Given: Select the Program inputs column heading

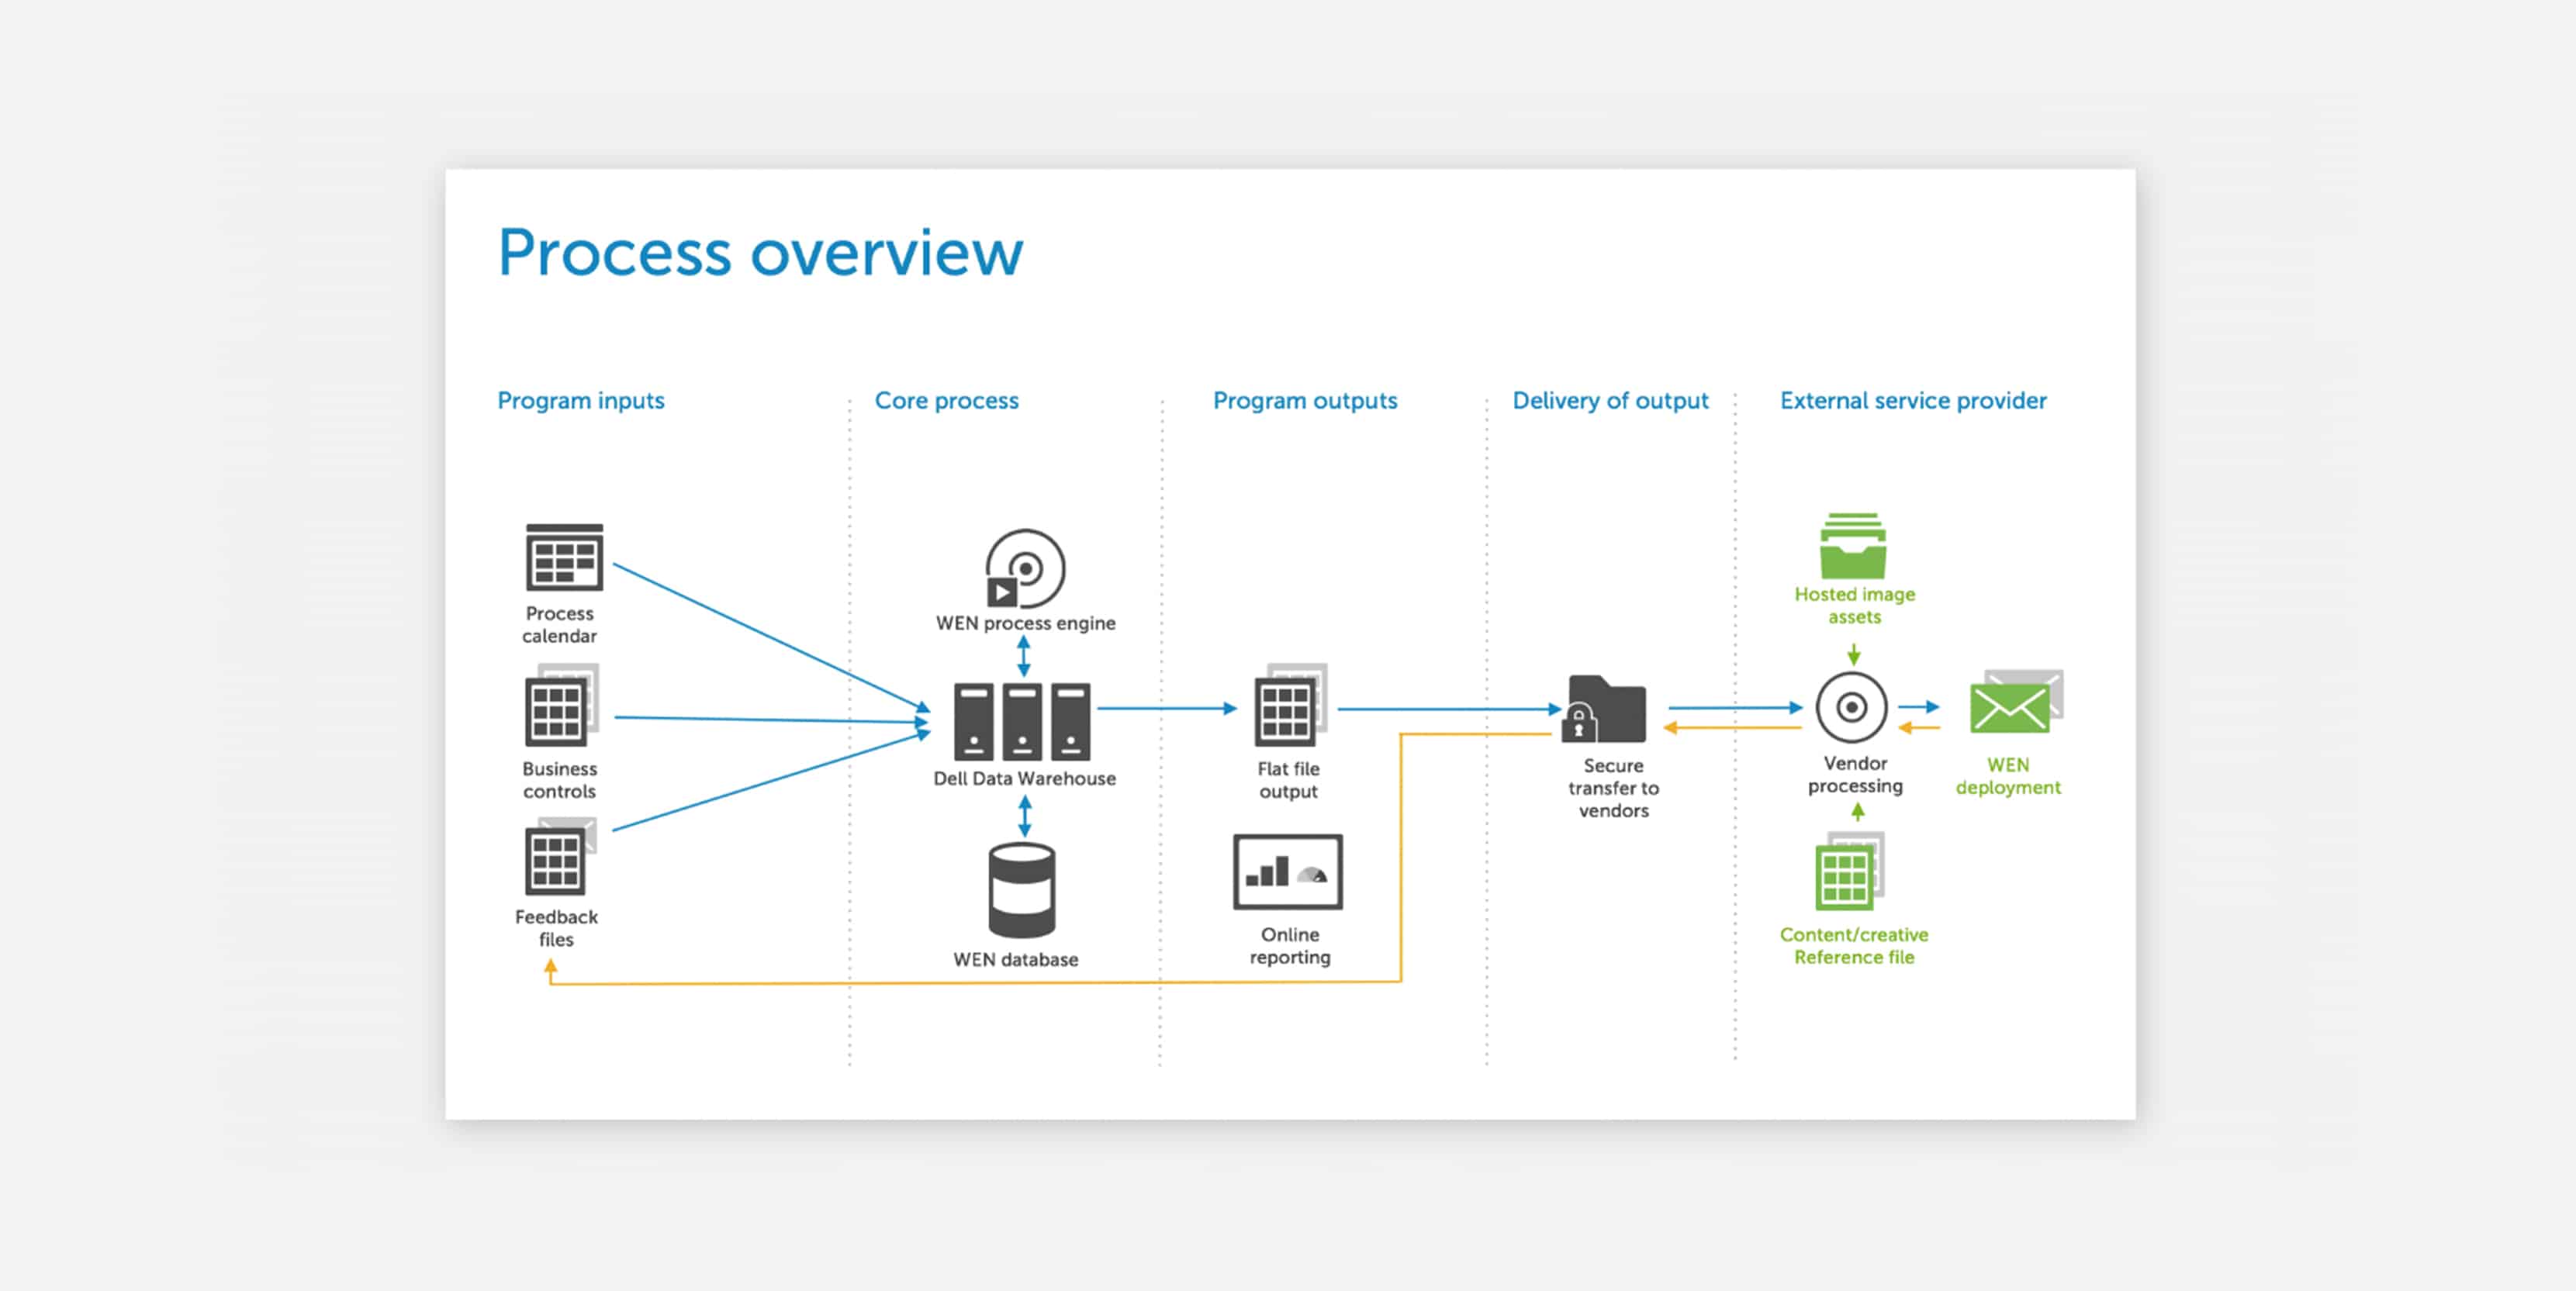Looking at the screenshot, I should pos(580,400).
